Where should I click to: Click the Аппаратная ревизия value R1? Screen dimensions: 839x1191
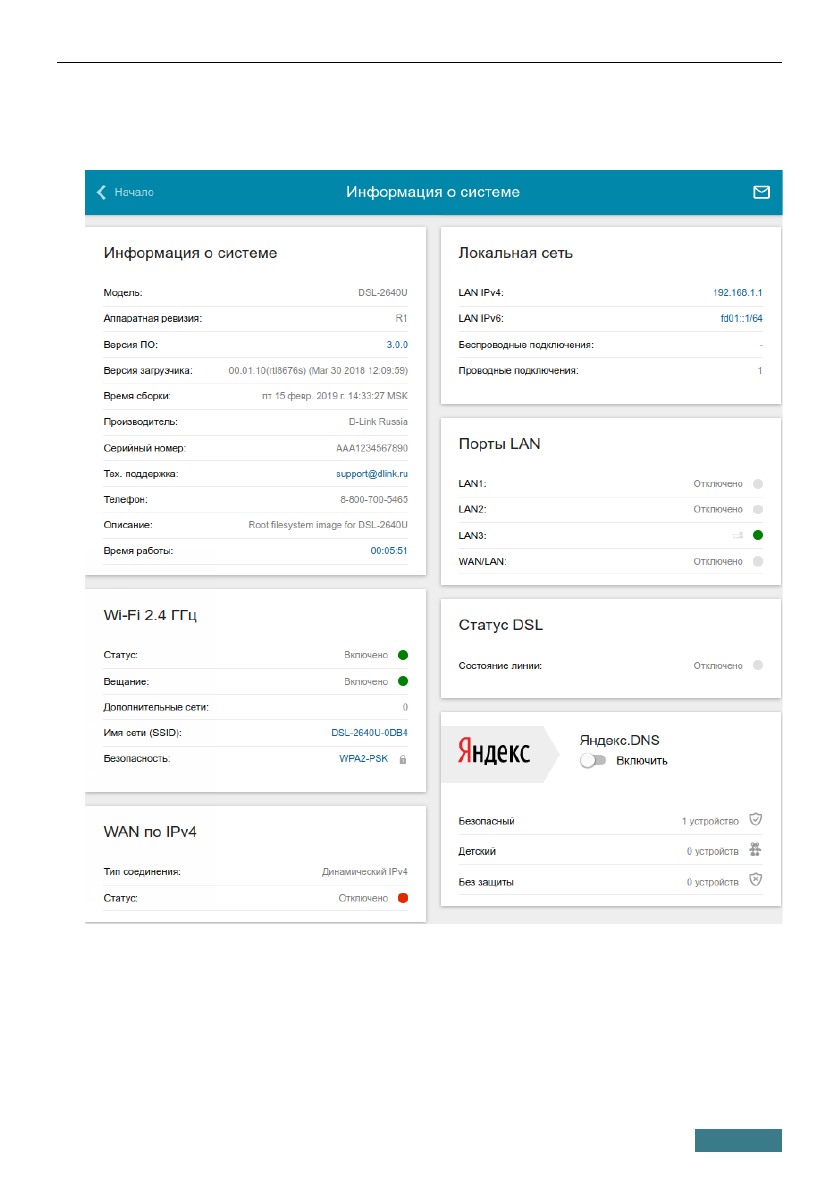(401, 318)
